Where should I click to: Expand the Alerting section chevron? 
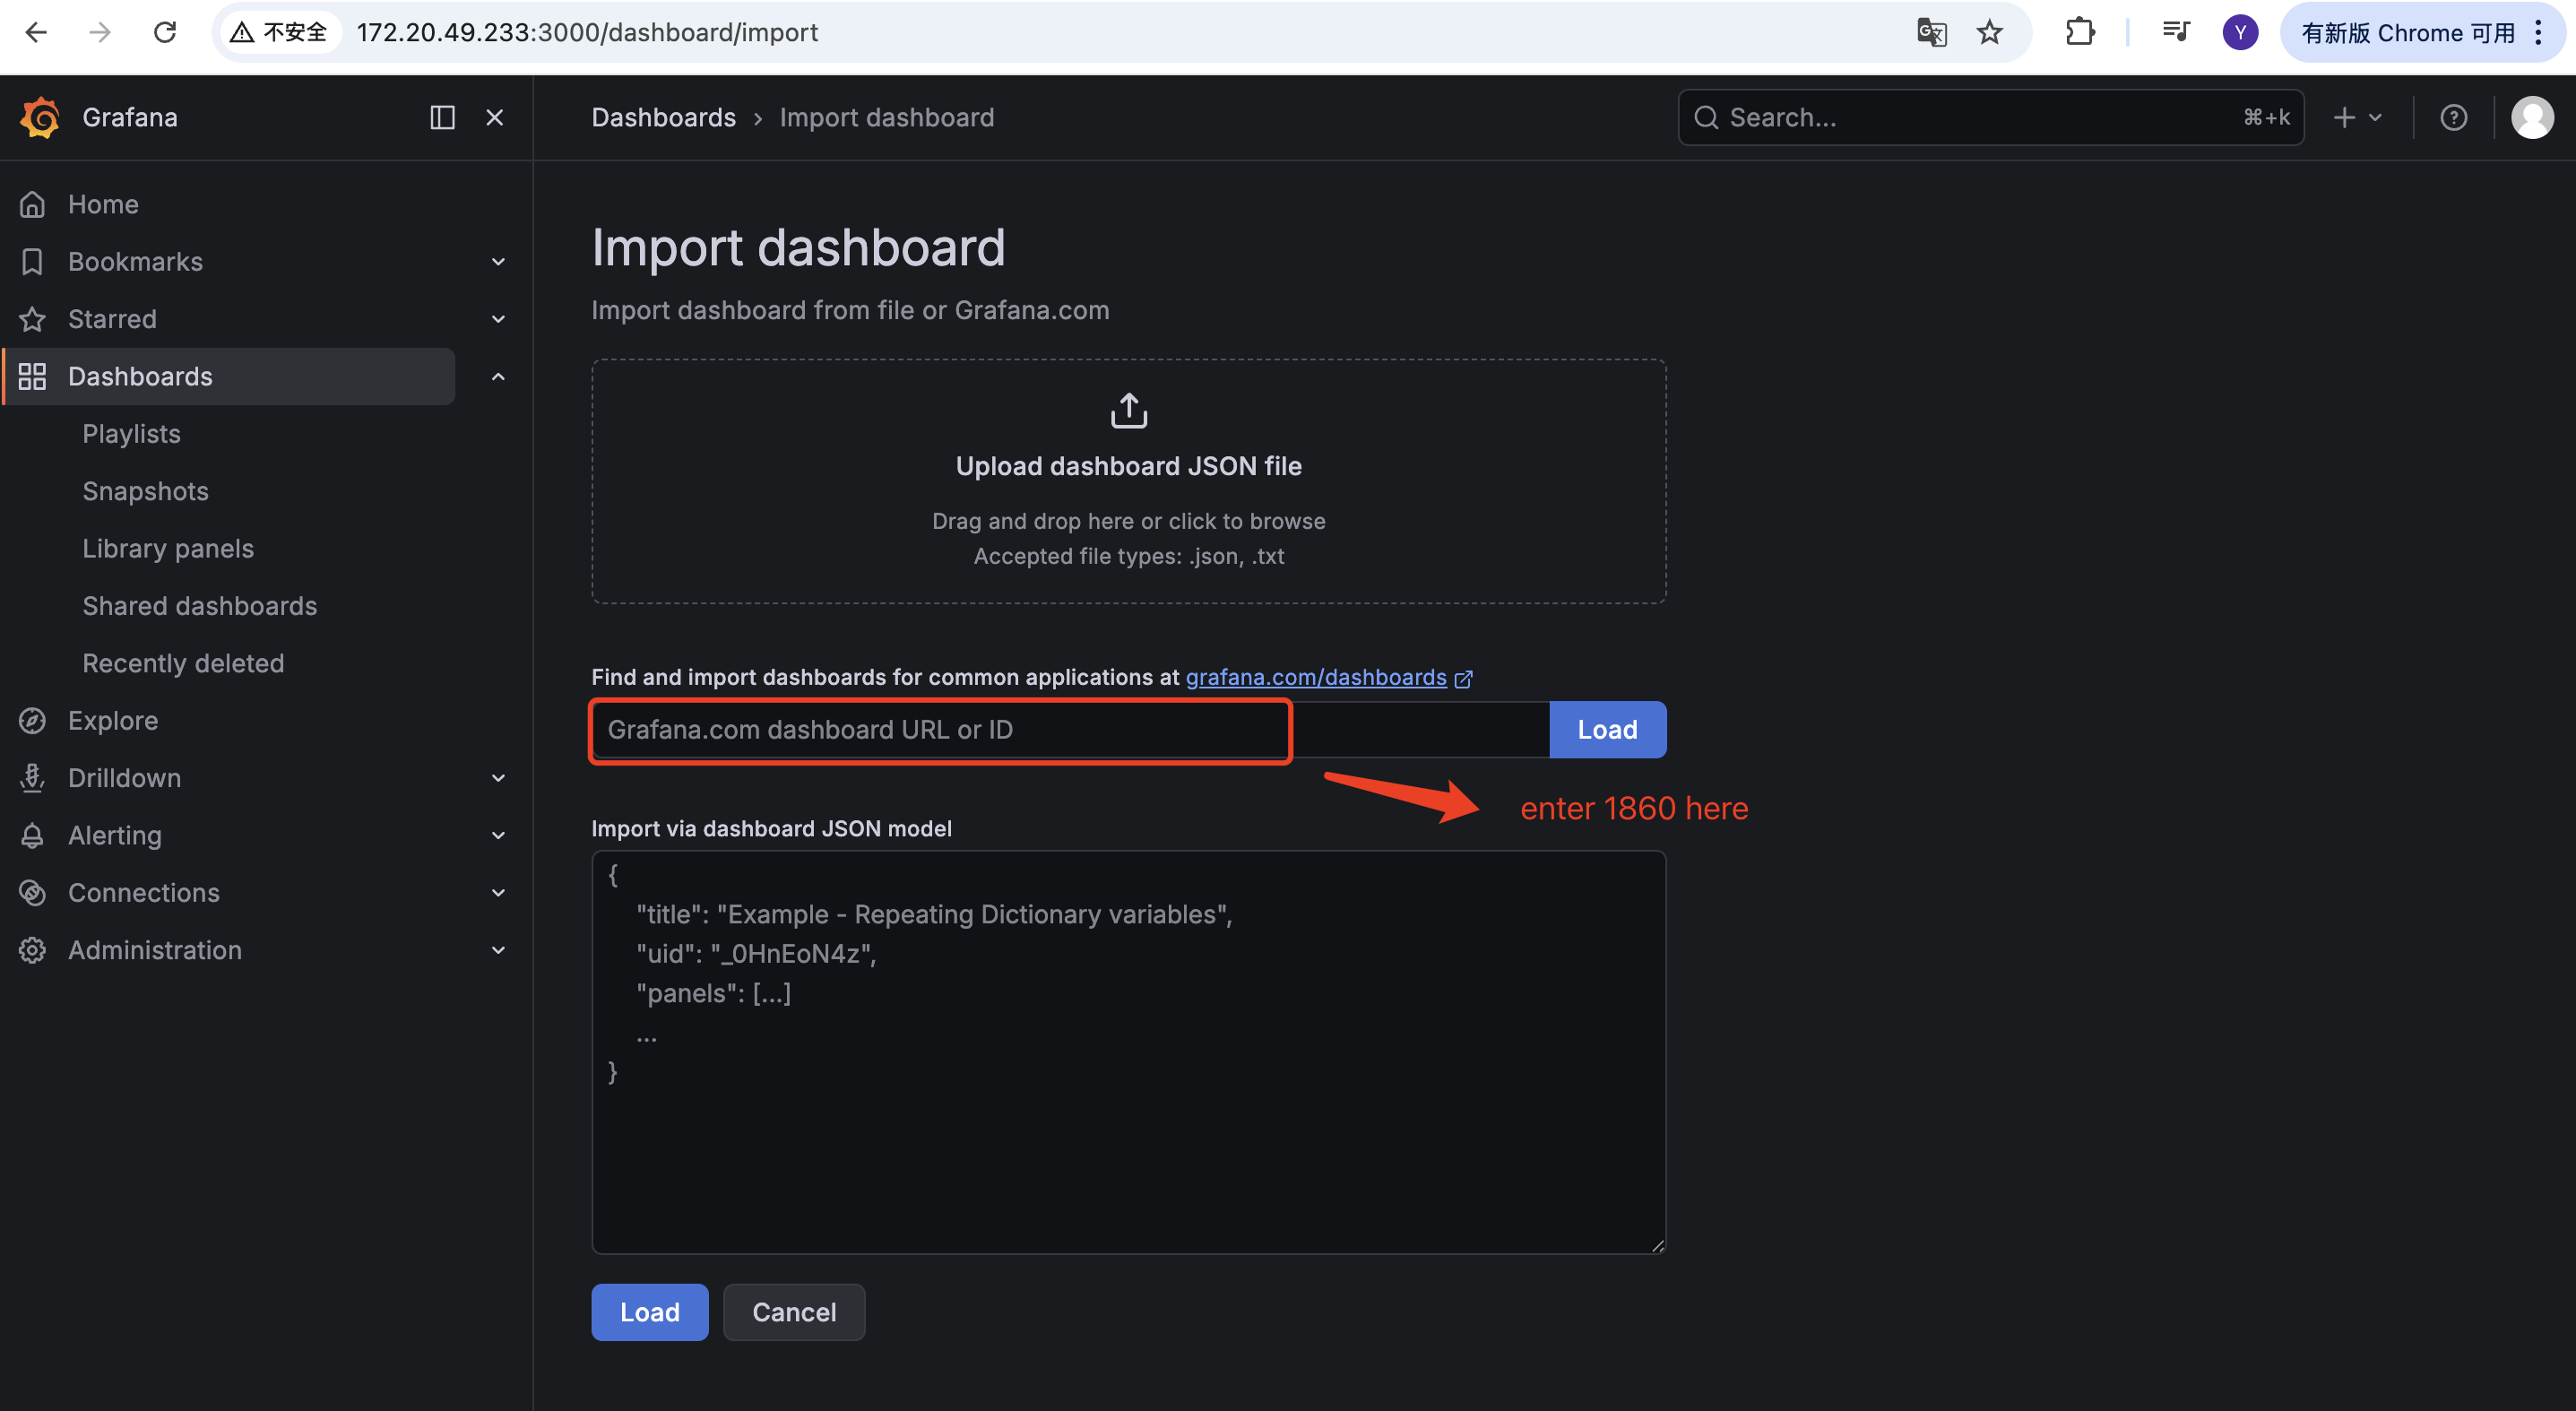[x=498, y=835]
